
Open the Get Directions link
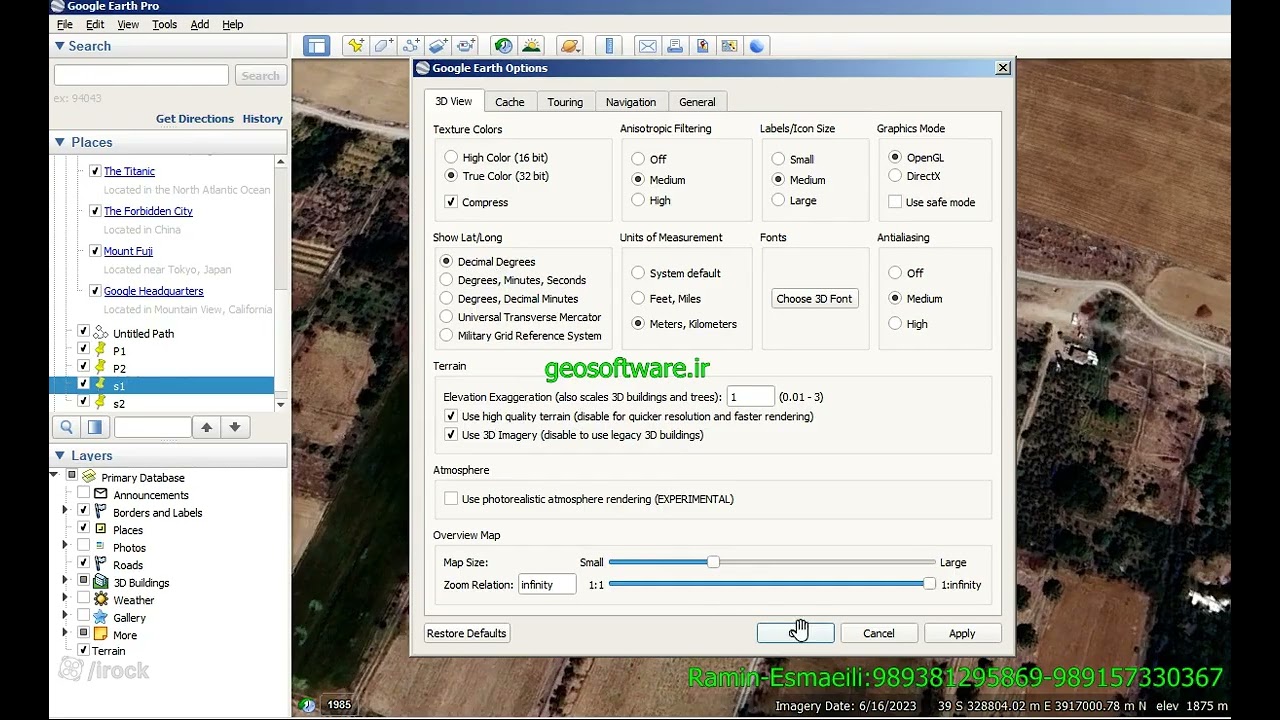195,118
